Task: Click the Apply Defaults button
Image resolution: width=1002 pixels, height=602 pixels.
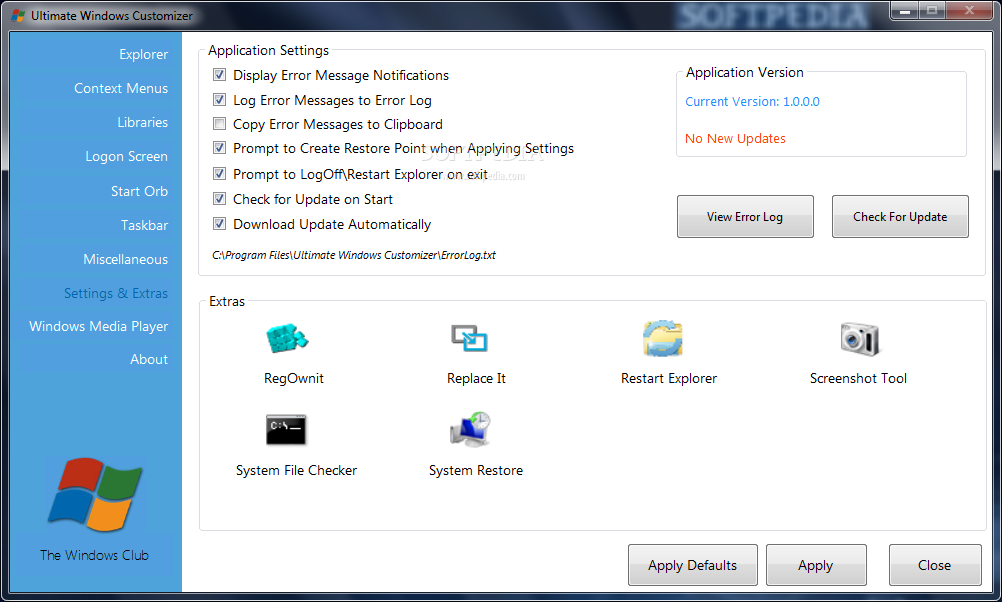Action: pos(693,565)
